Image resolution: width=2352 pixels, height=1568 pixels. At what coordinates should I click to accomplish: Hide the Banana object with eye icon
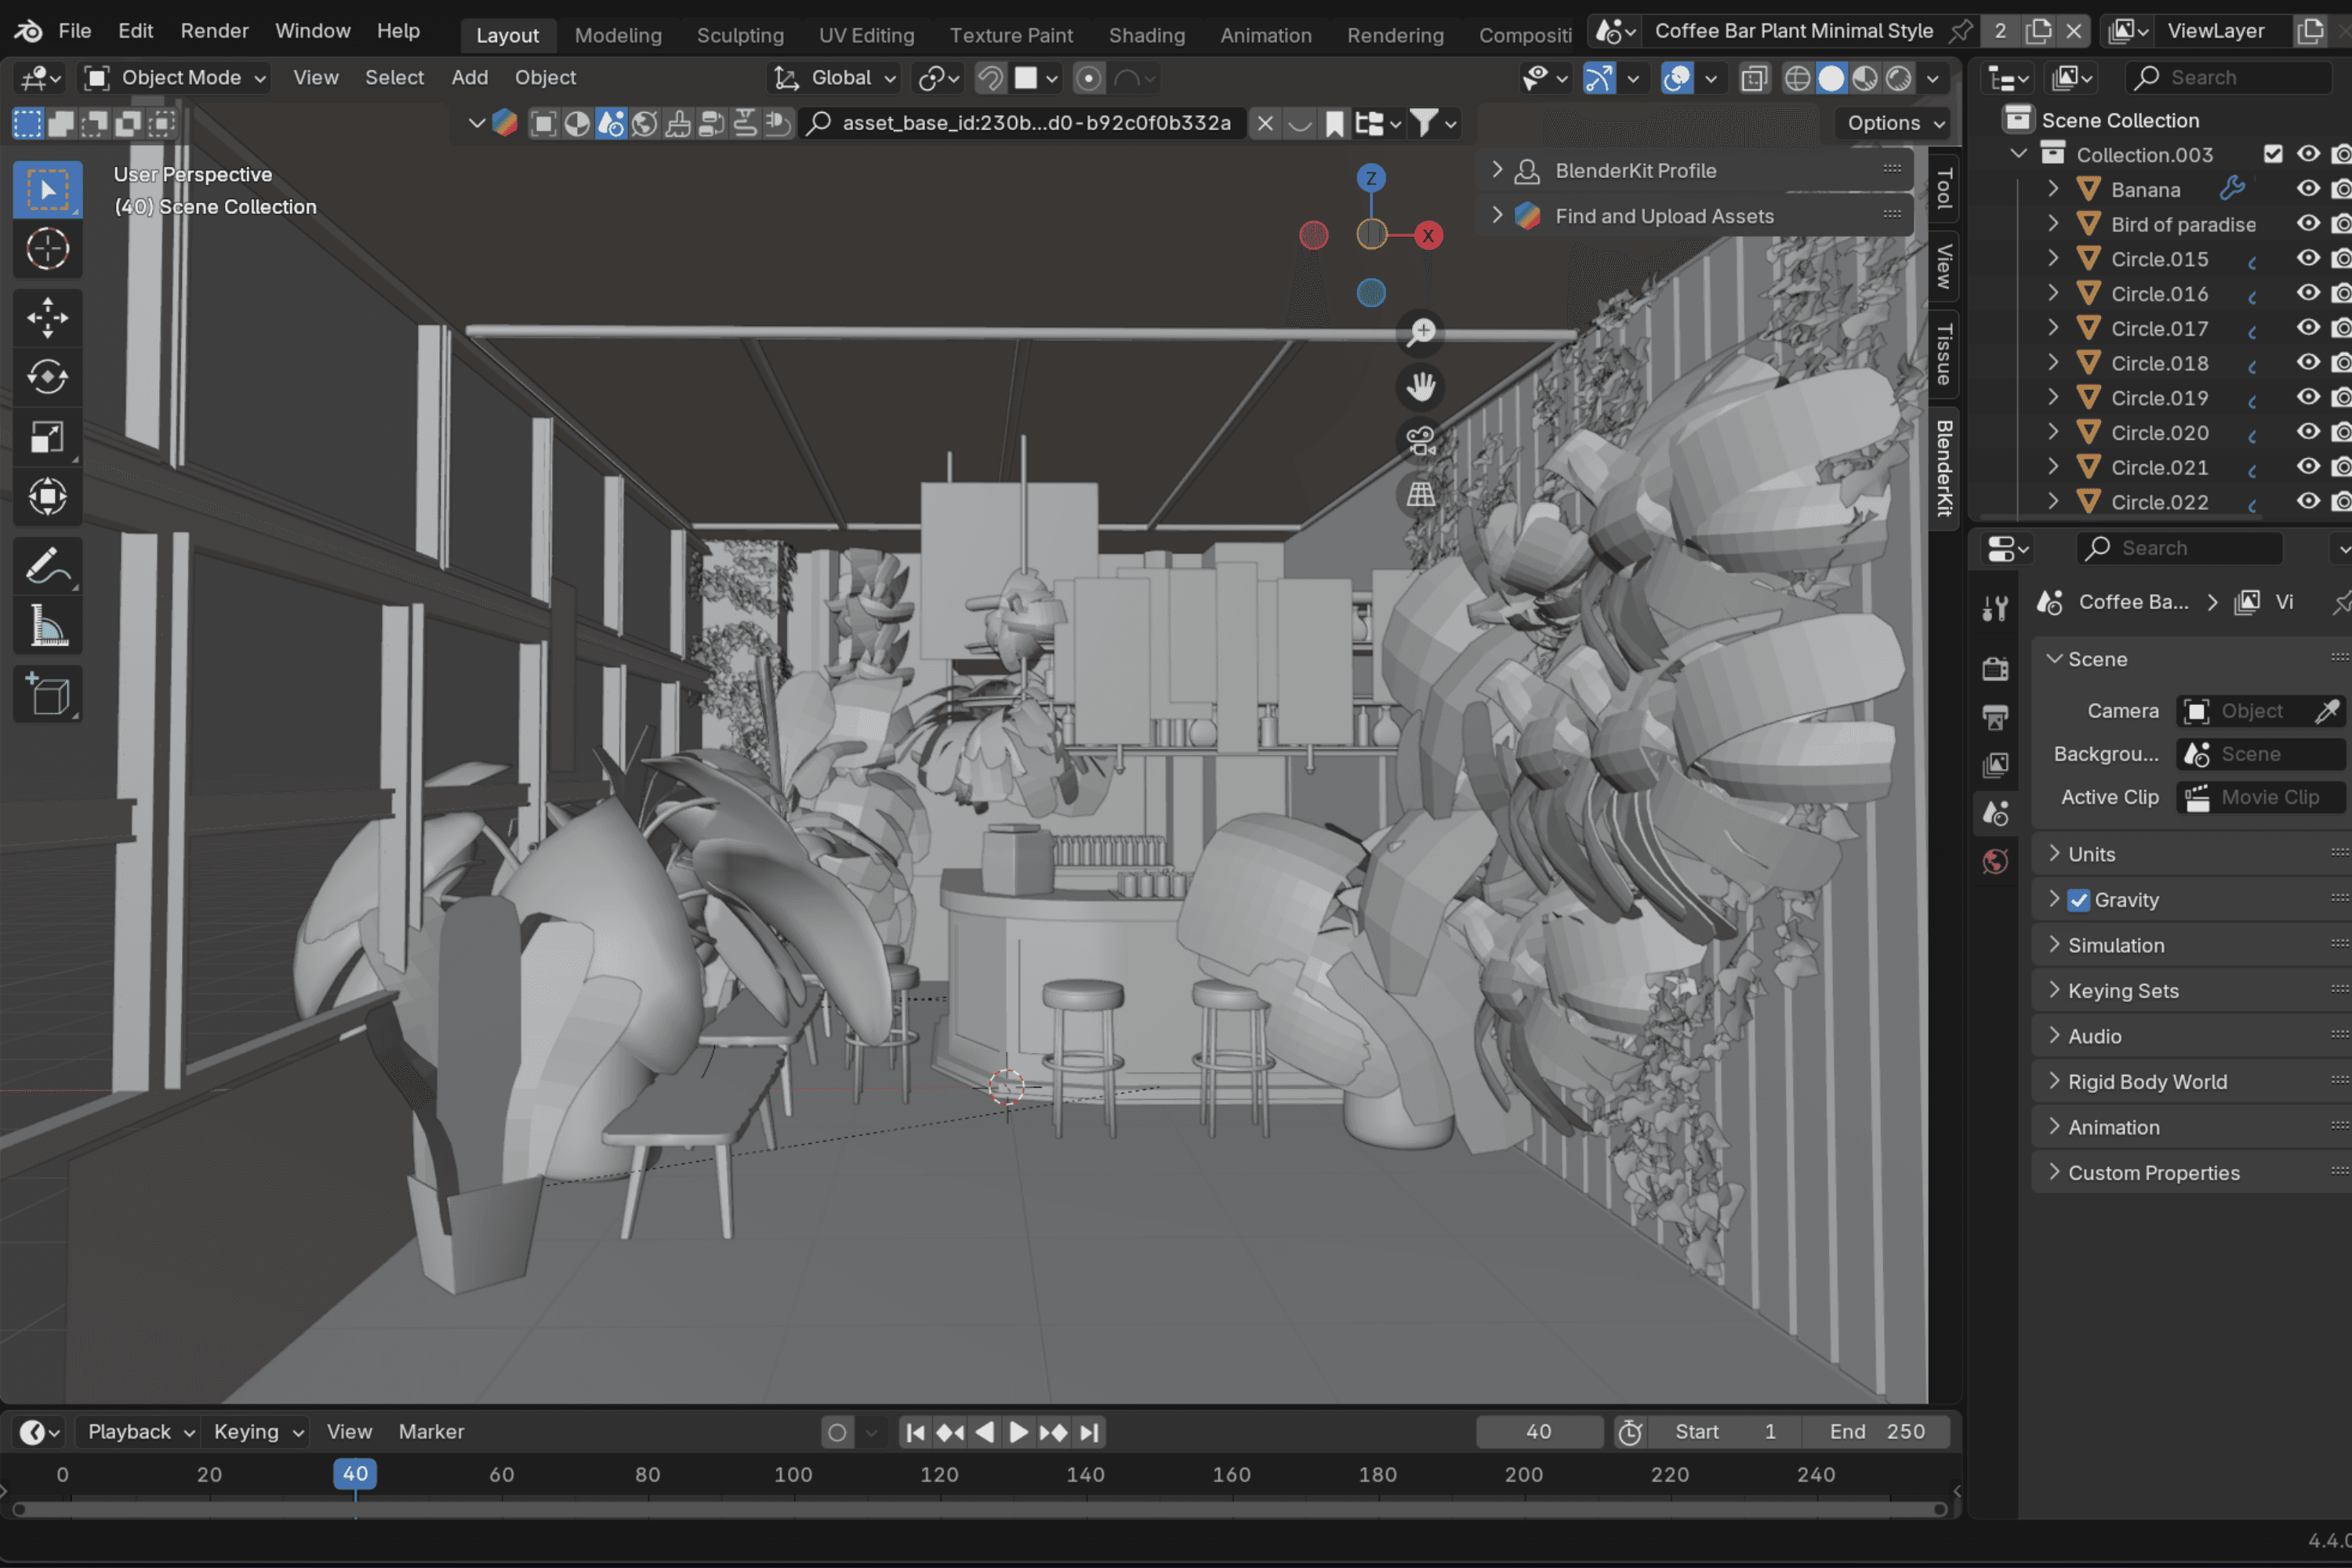coord(2307,189)
